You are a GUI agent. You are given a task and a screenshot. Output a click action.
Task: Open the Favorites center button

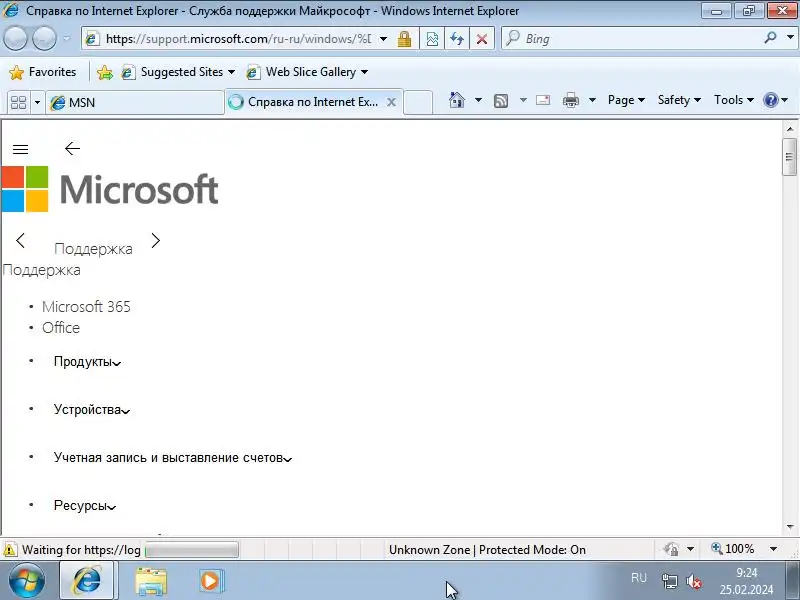(x=43, y=72)
